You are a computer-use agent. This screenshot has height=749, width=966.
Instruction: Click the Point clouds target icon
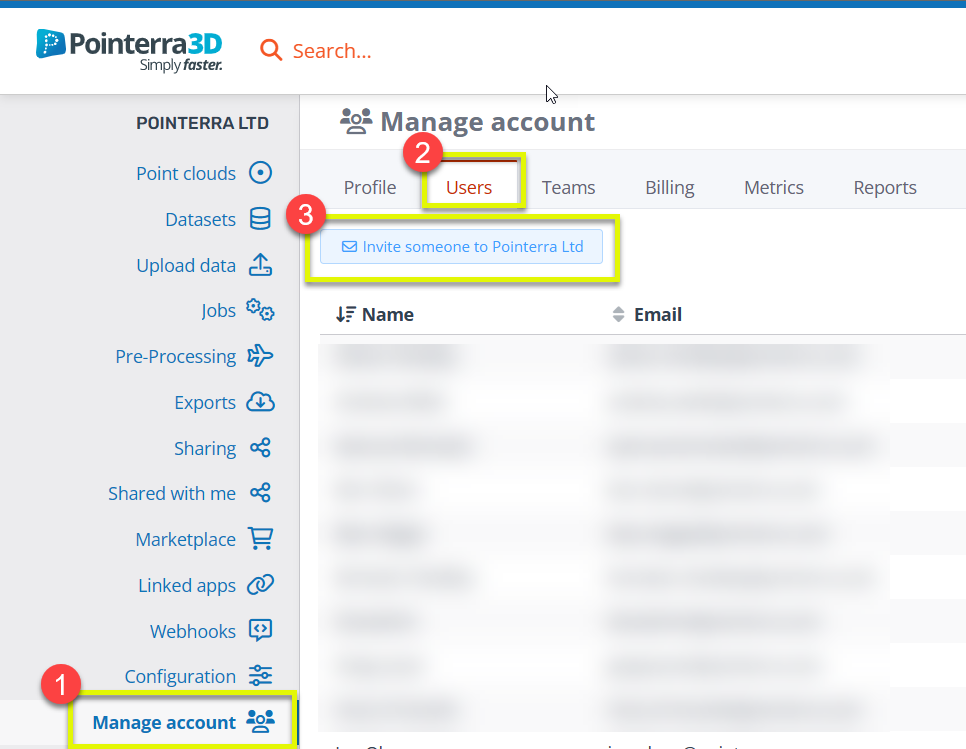(x=260, y=172)
